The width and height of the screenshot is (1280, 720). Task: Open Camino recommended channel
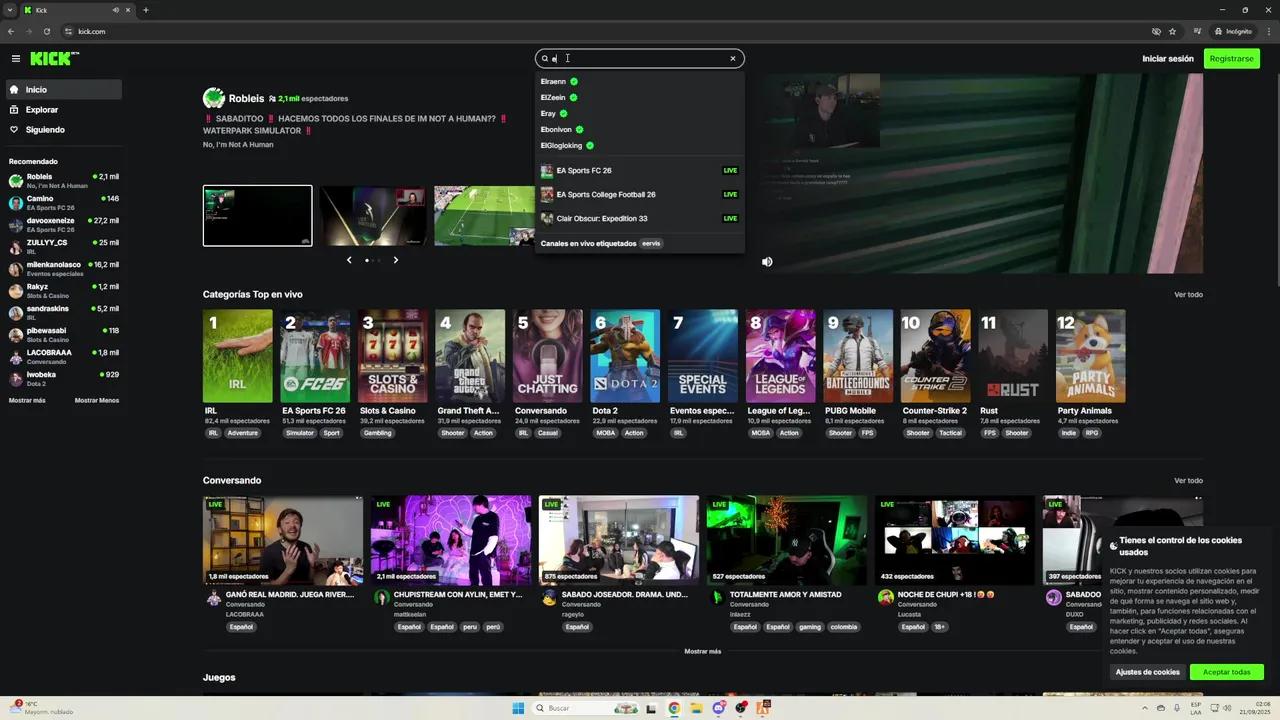tap(64, 203)
